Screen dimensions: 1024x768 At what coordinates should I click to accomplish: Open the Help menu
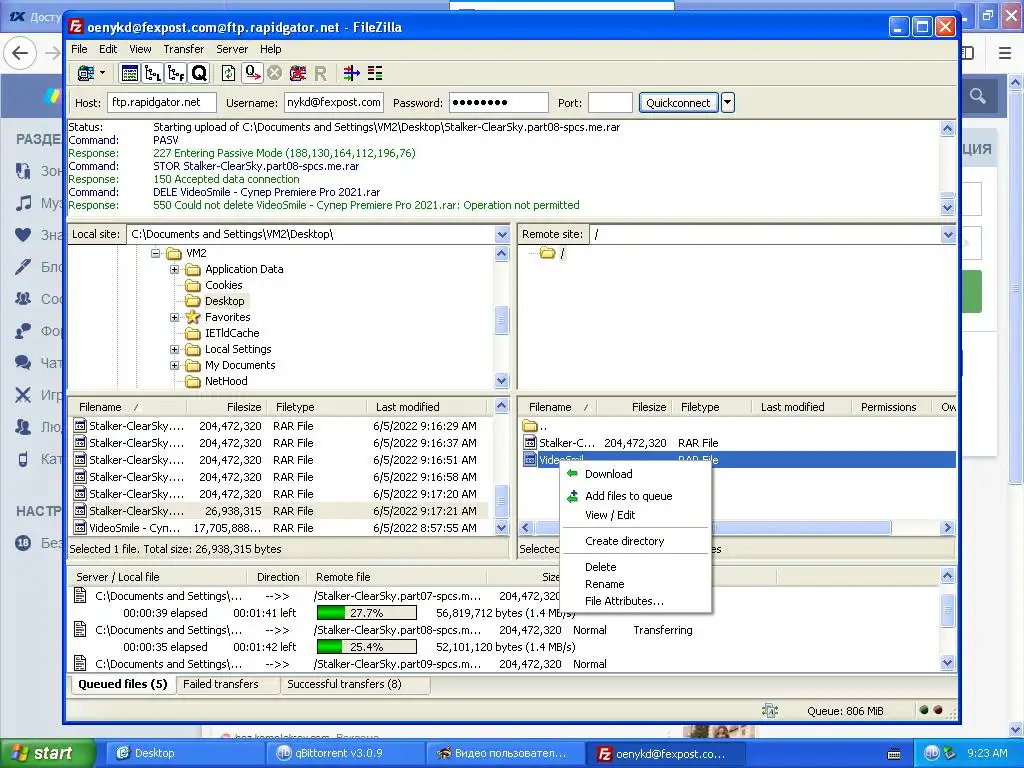pyautogui.click(x=270, y=49)
